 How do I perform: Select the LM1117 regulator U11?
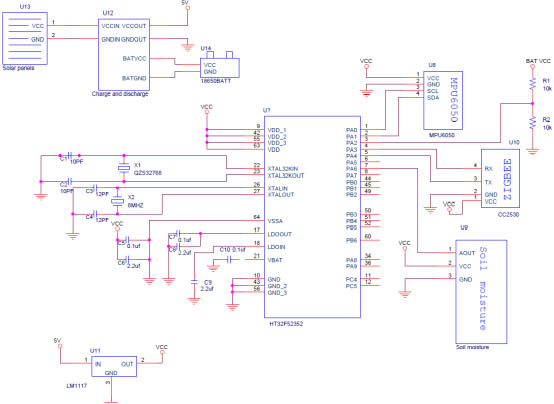pyautogui.click(x=114, y=367)
